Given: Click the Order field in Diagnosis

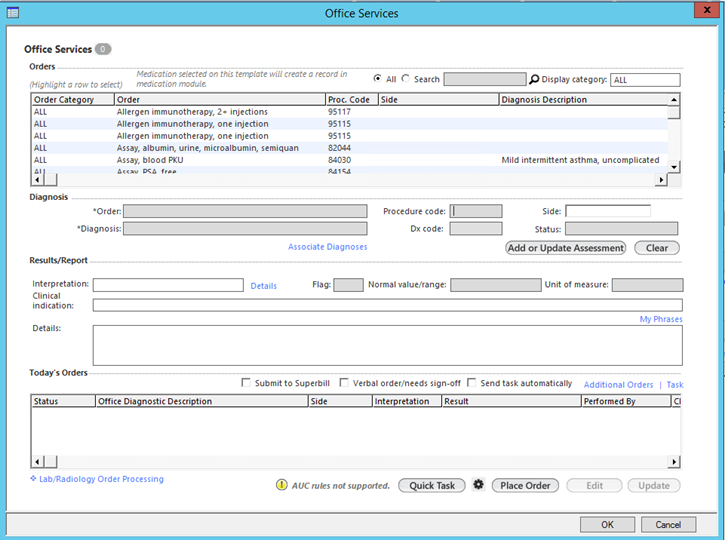Looking at the screenshot, I should click(245, 211).
